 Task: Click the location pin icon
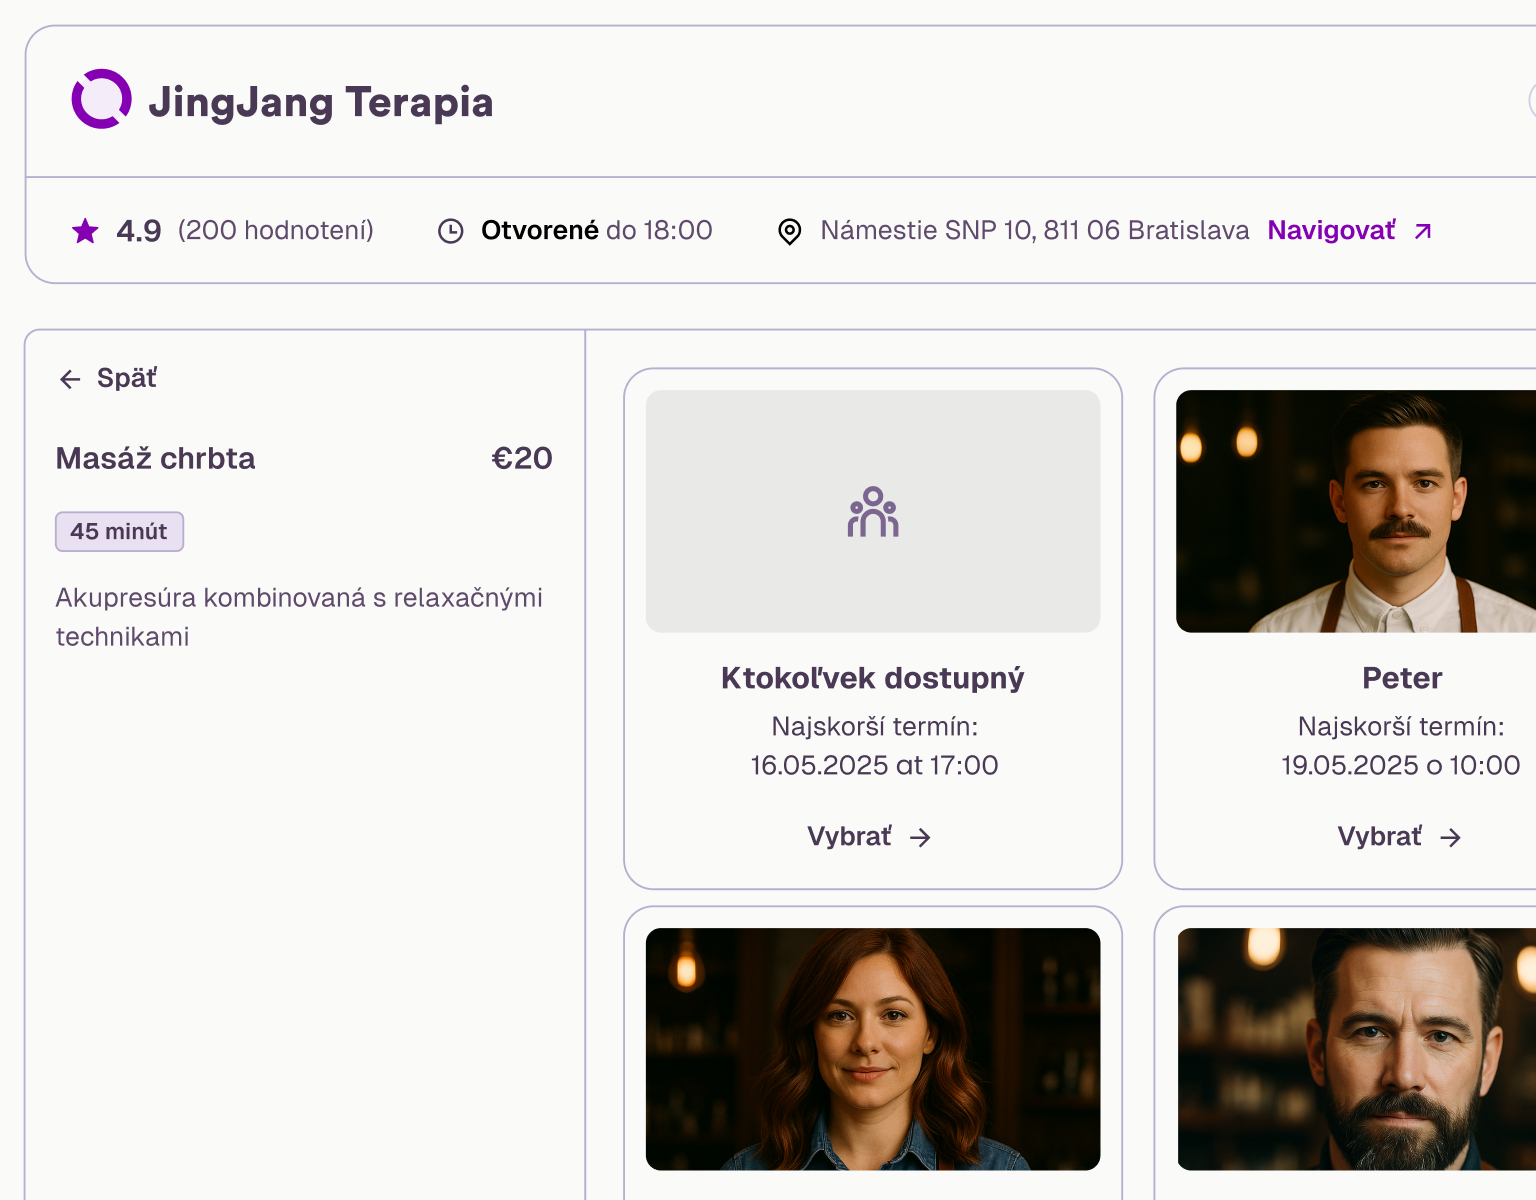click(789, 231)
